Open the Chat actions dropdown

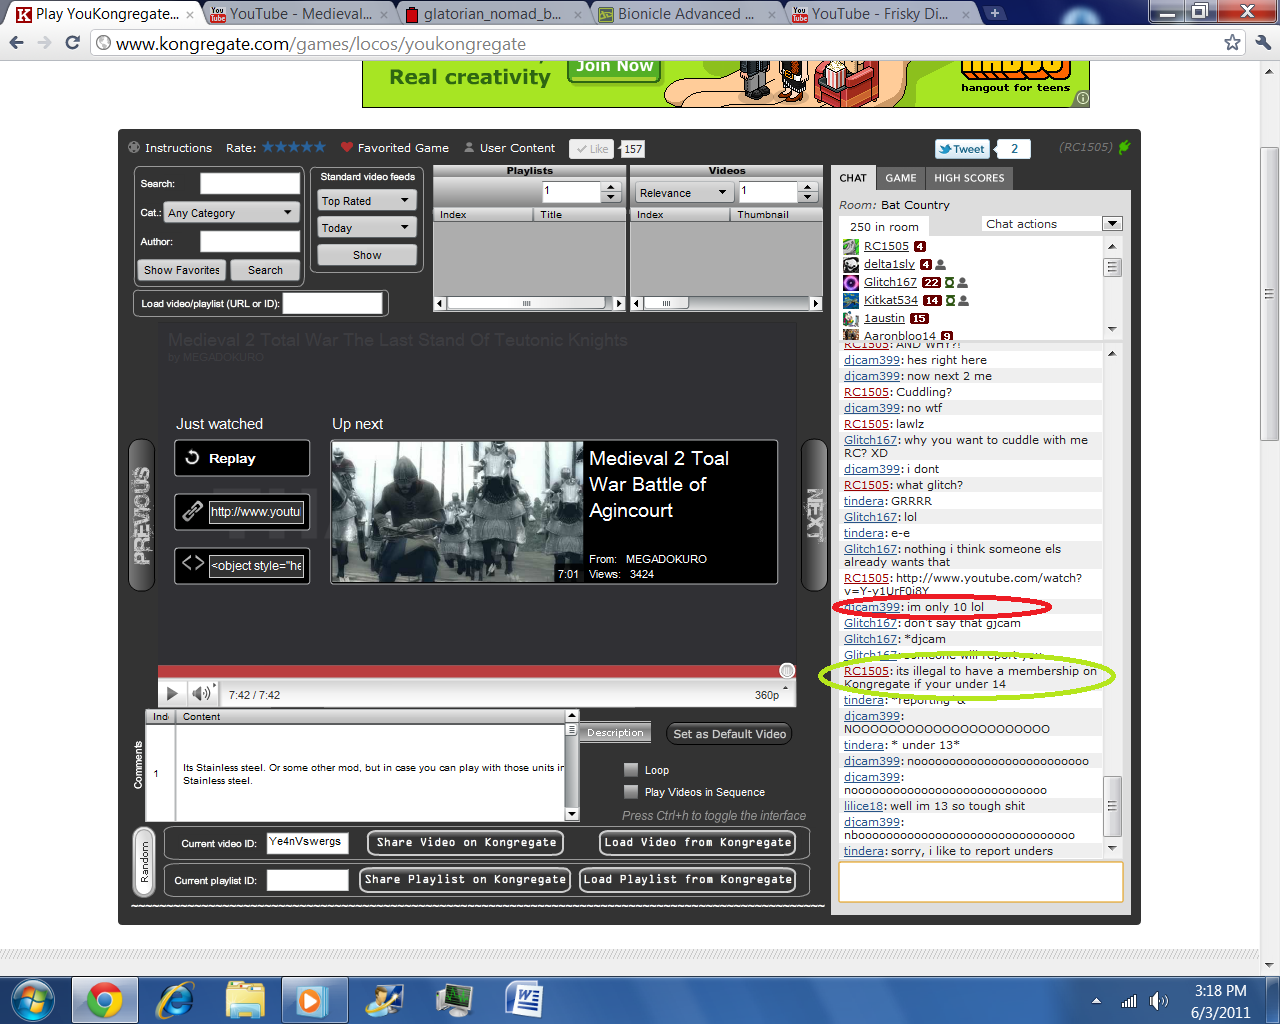click(x=1052, y=224)
